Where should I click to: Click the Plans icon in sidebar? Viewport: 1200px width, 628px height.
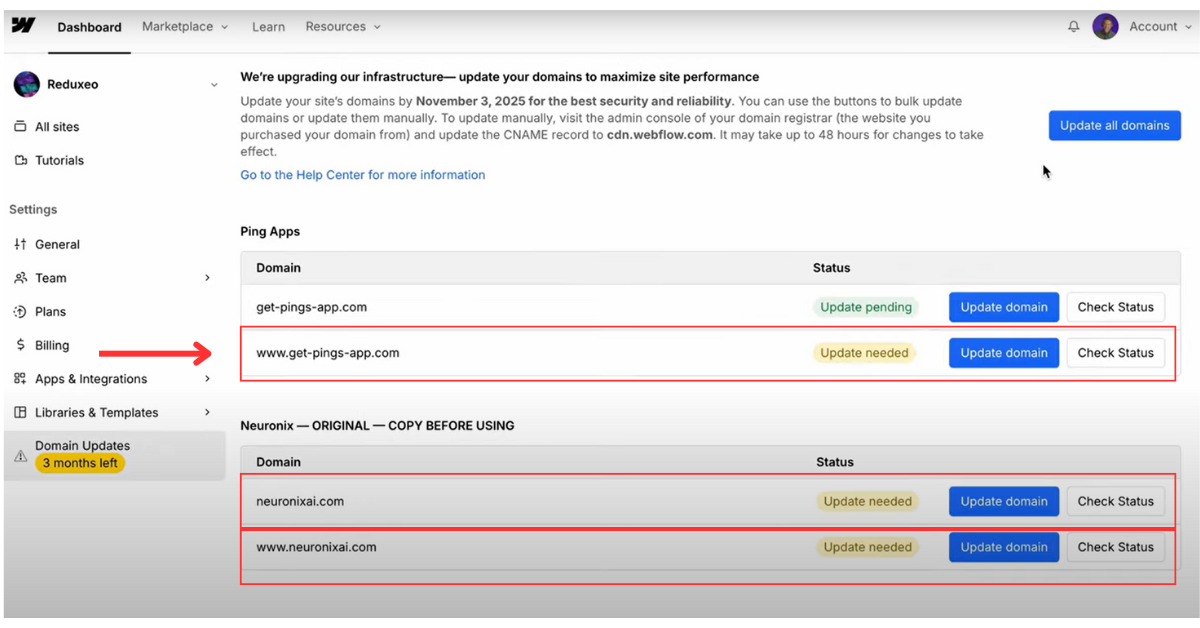click(20, 312)
